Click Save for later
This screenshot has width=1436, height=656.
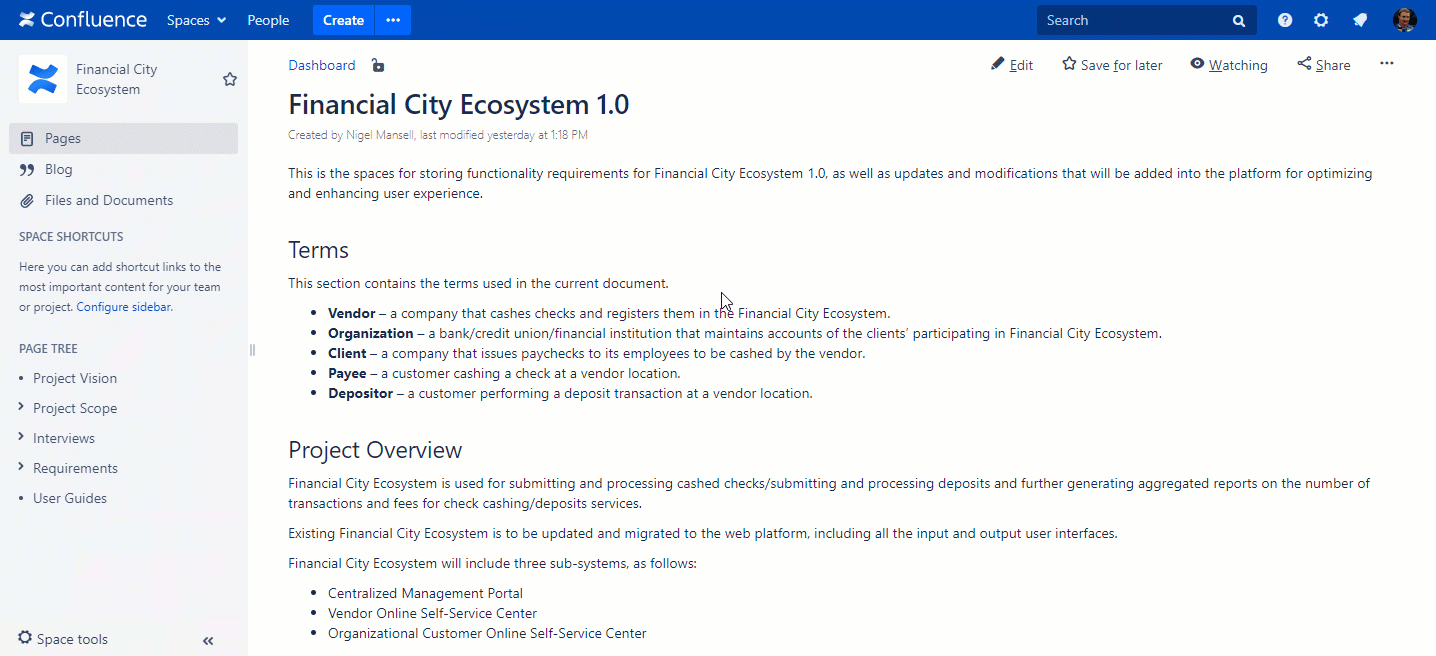click(x=1112, y=65)
